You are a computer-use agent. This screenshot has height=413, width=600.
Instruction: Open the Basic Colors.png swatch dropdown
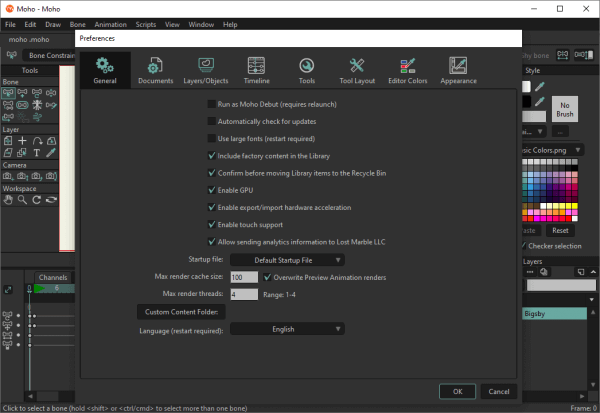553,150
